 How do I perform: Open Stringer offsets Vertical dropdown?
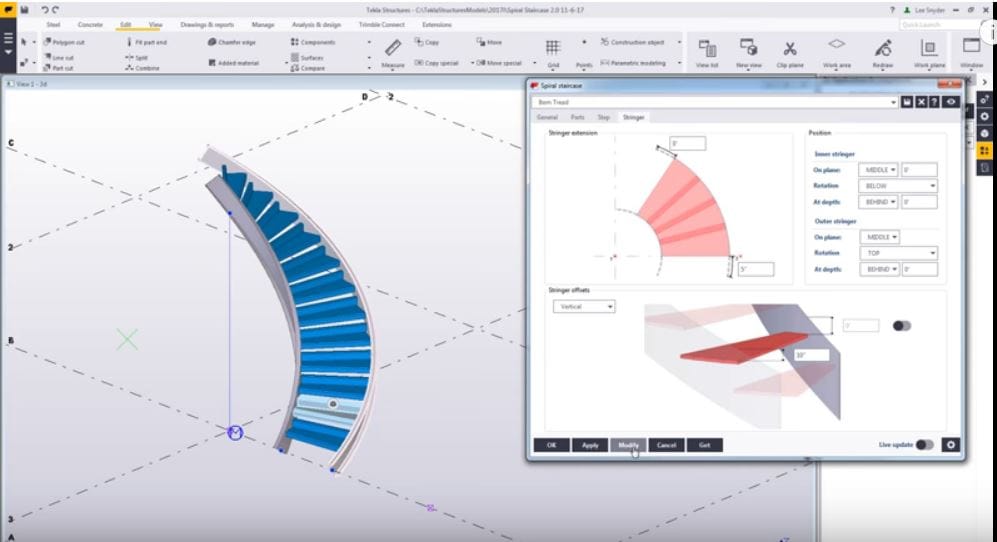point(584,307)
